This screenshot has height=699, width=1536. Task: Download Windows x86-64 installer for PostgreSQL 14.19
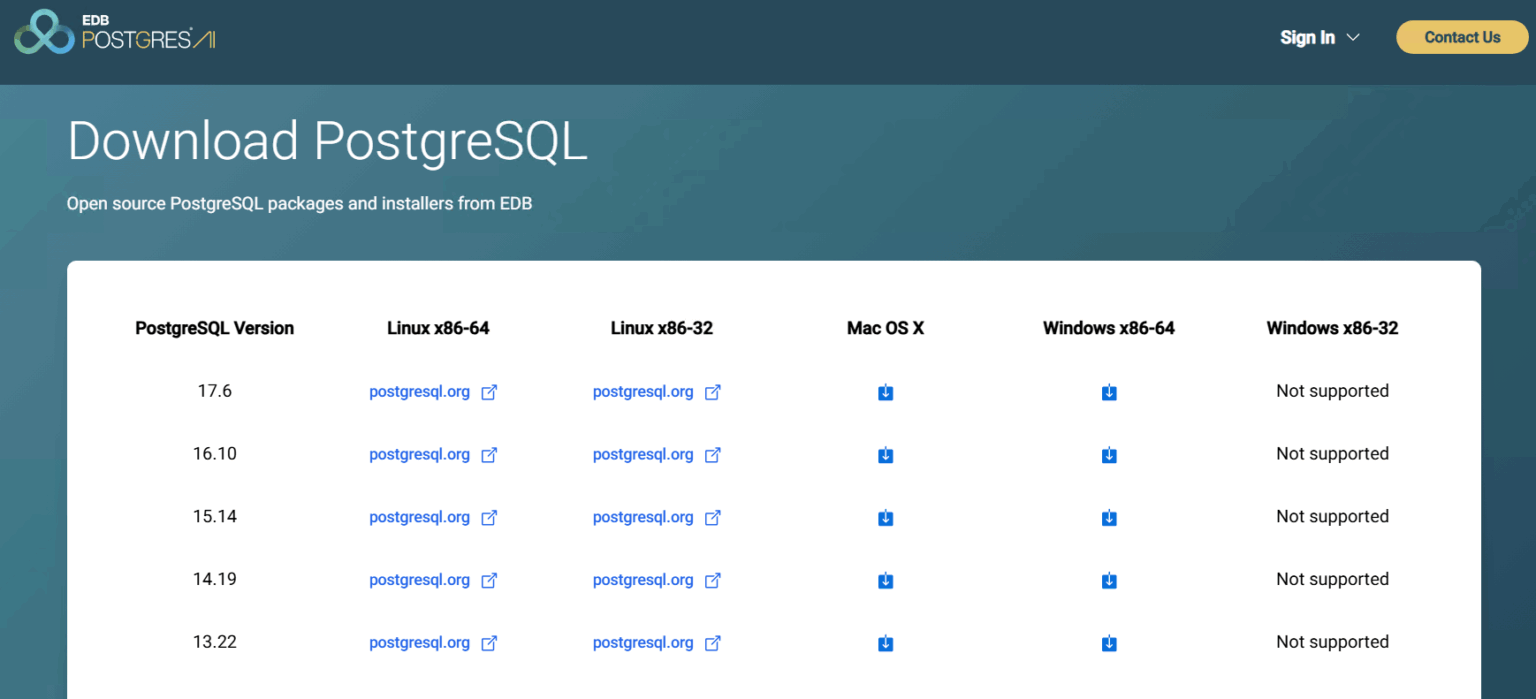(x=1109, y=580)
